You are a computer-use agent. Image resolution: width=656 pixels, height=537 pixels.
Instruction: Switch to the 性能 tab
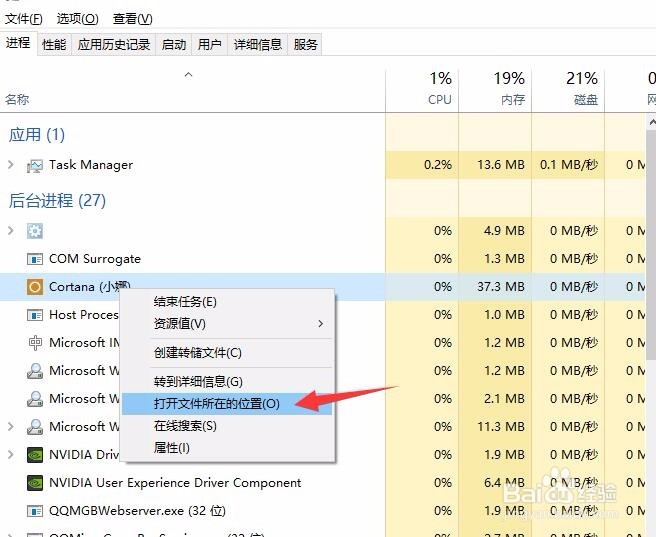click(54, 44)
